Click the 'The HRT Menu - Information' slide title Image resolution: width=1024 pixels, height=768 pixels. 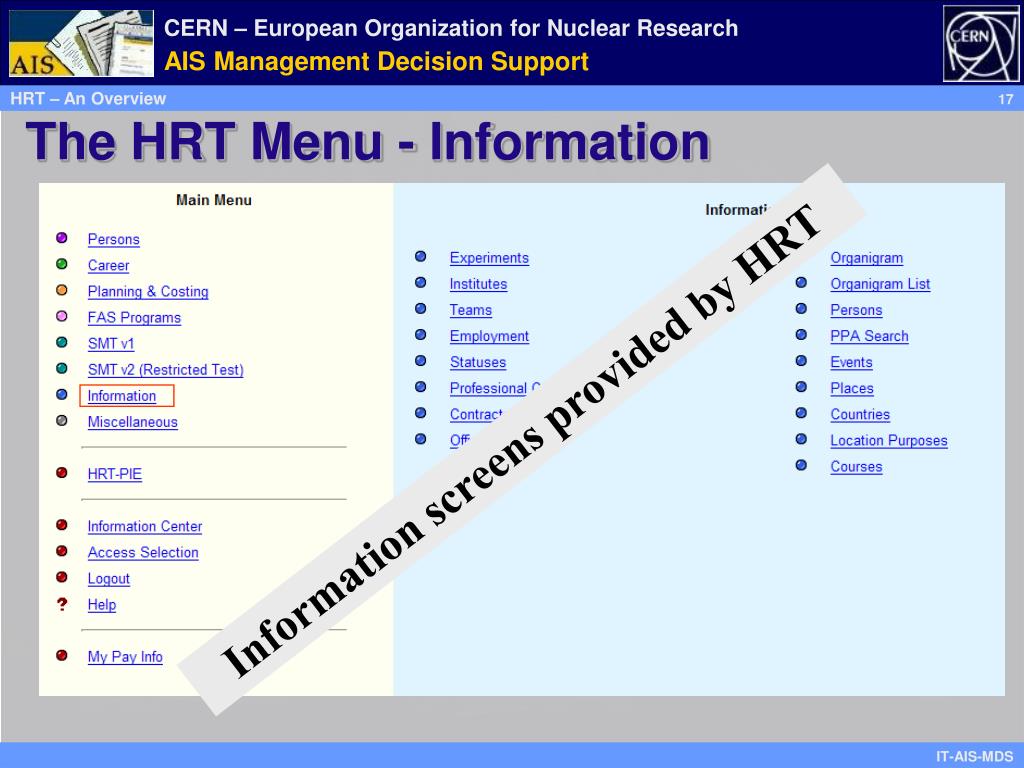tap(368, 141)
